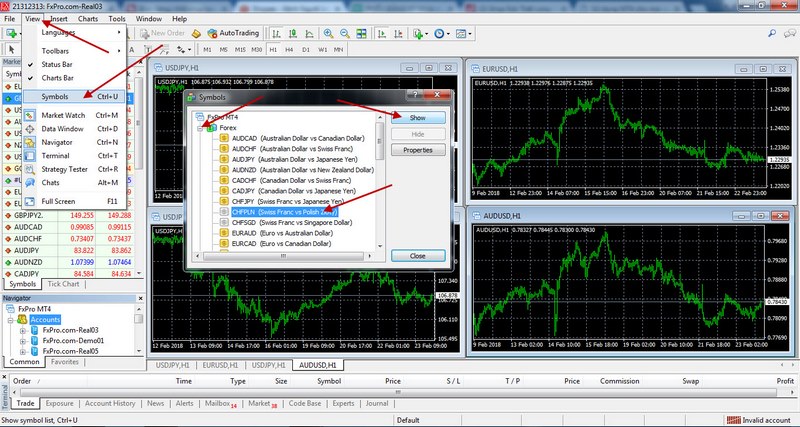Toggle AutoTrading on the toolbar
800x427 pixels.
(233, 33)
